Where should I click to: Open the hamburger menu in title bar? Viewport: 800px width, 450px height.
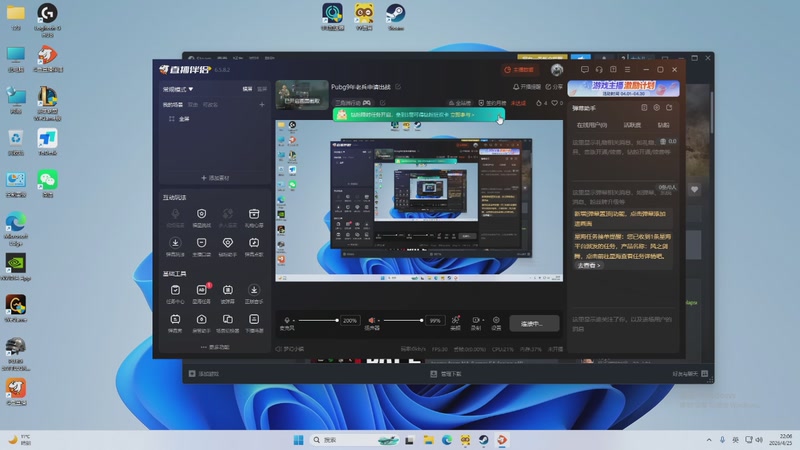click(628, 69)
